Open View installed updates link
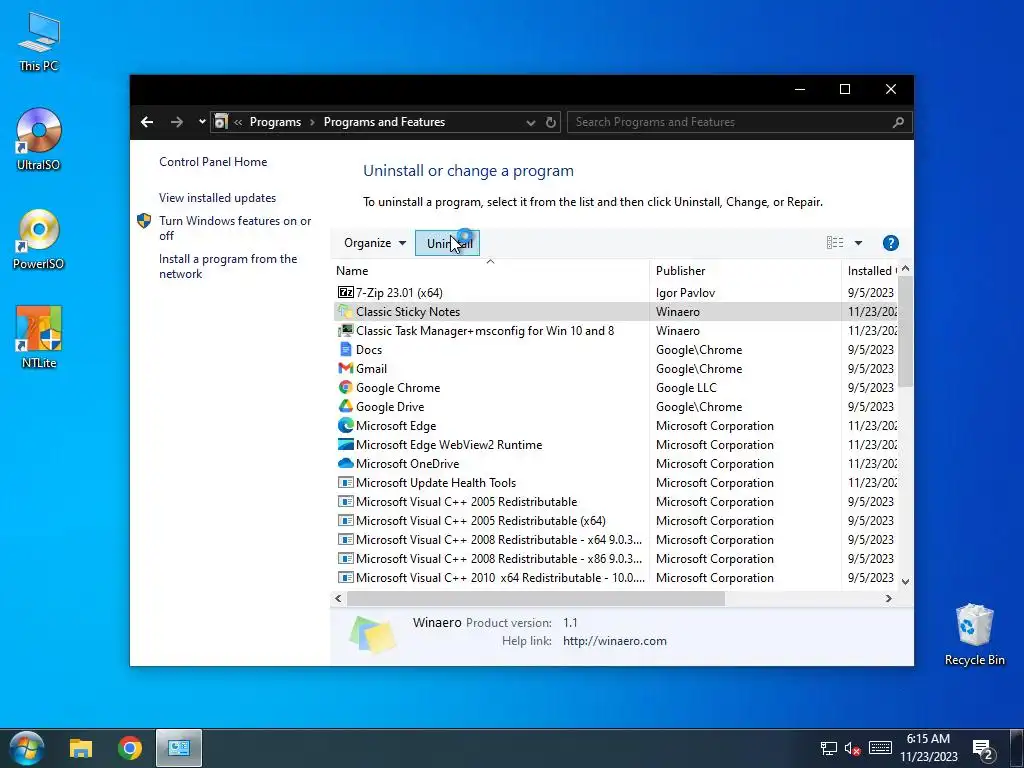This screenshot has width=1024, height=768. pyautogui.click(x=217, y=198)
